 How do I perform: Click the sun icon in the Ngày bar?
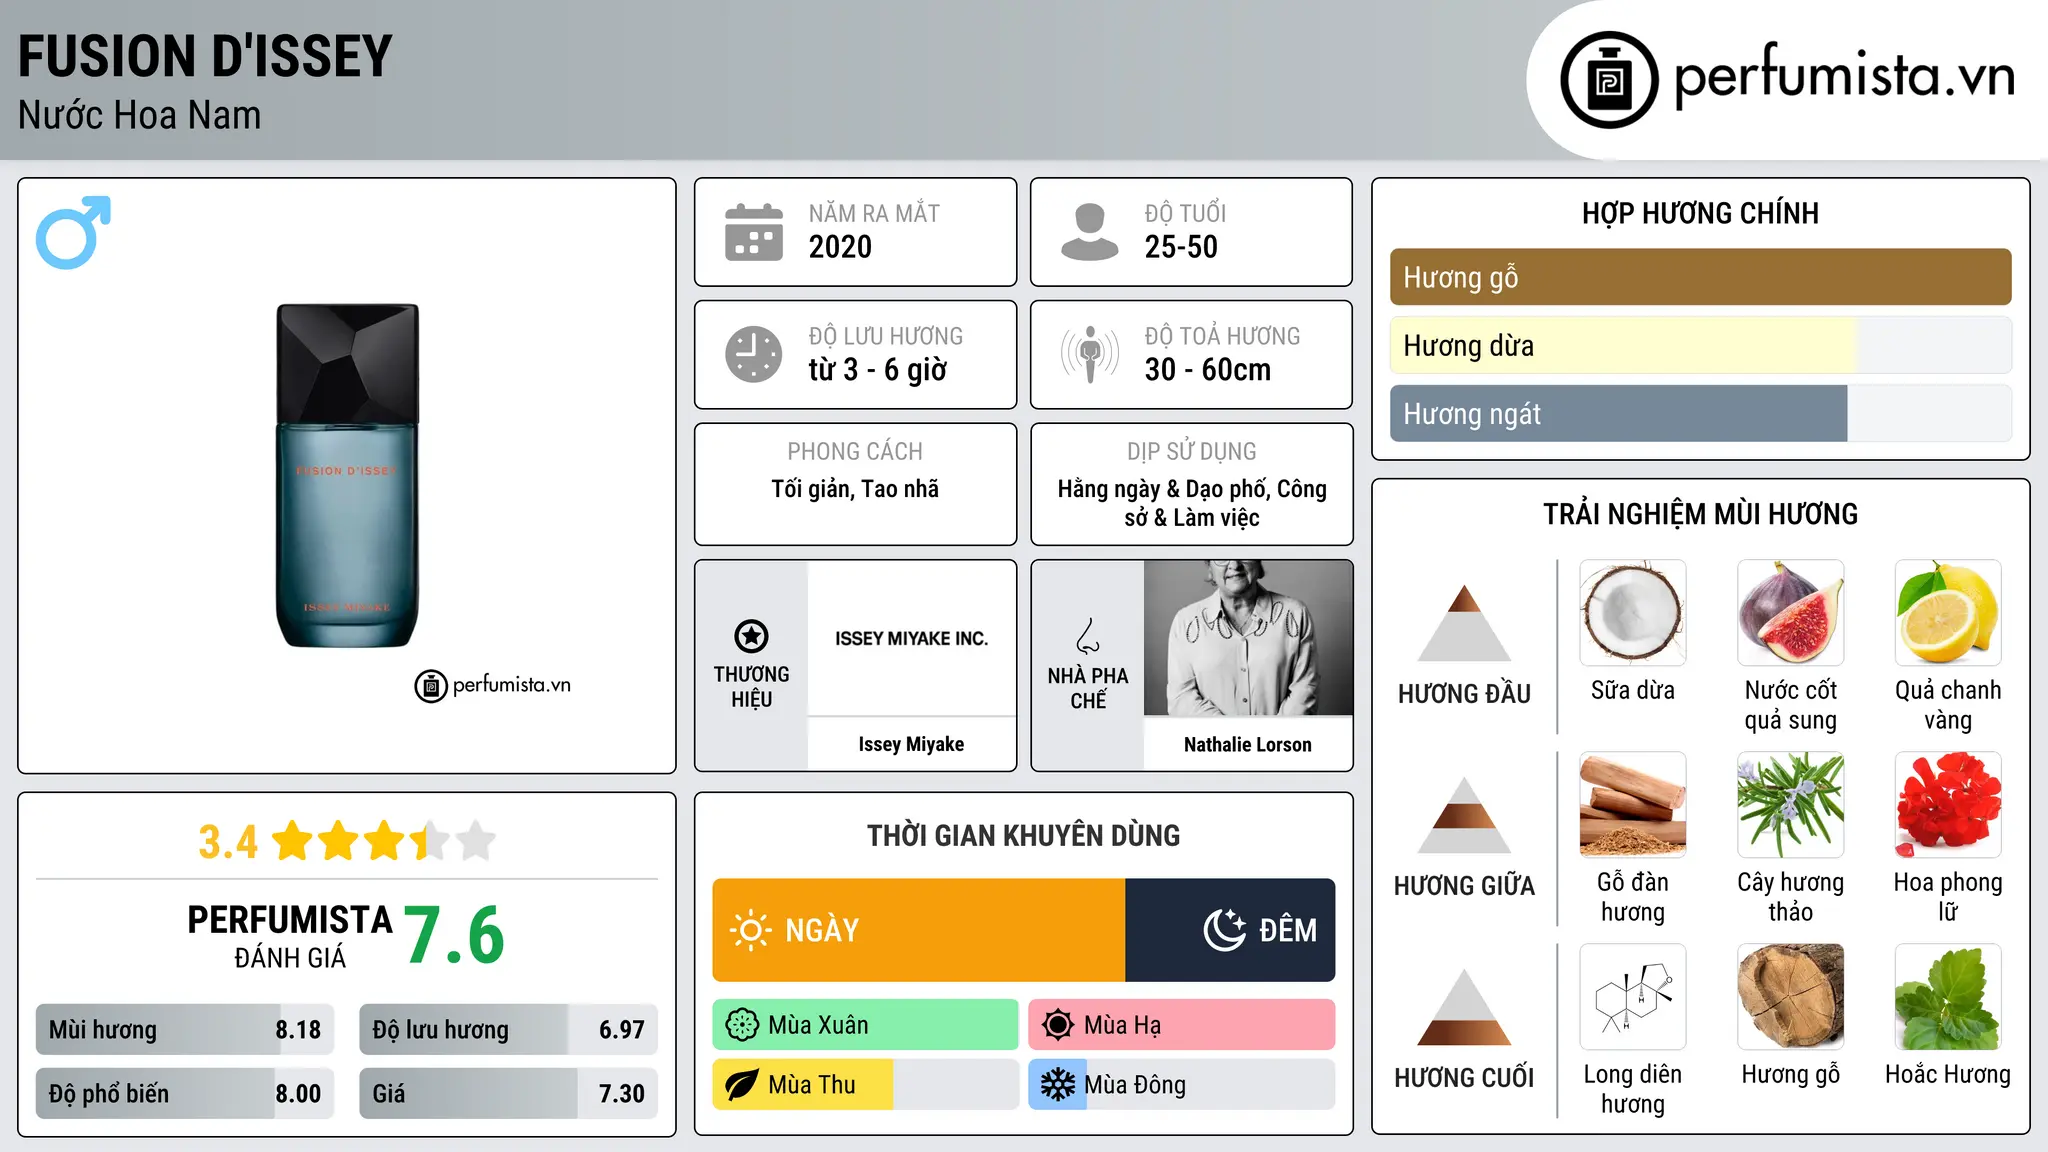[x=750, y=930]
